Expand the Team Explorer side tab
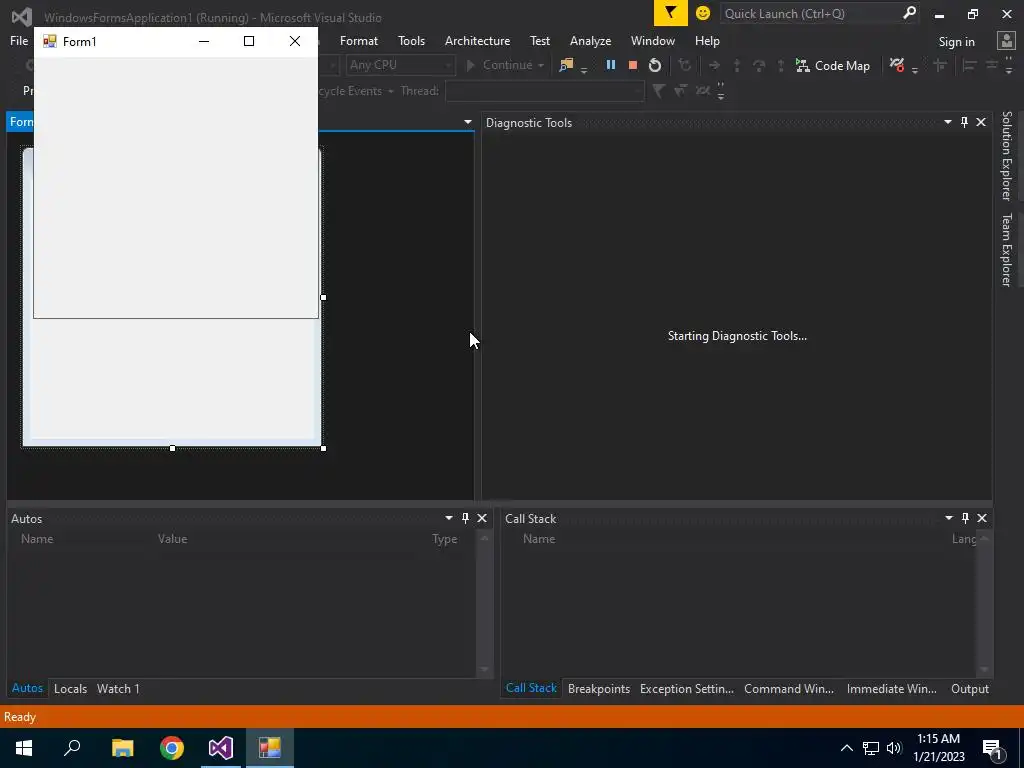 pyautogui.click(x=1006, y=249)
